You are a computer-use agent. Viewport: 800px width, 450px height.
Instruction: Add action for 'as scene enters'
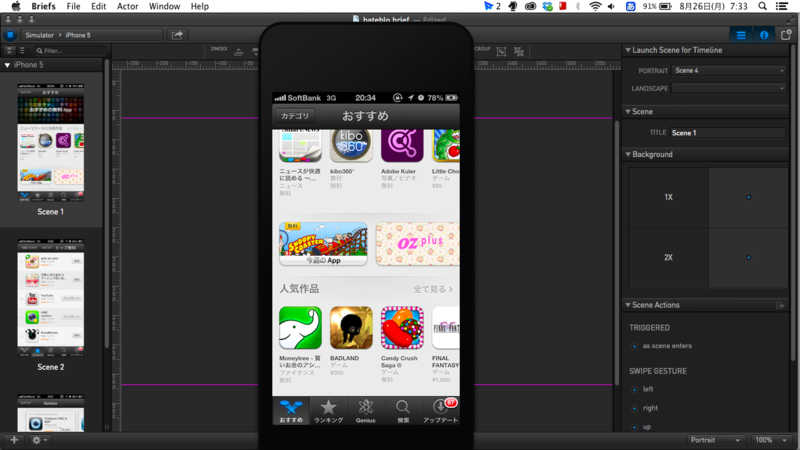tap(635, 346)
